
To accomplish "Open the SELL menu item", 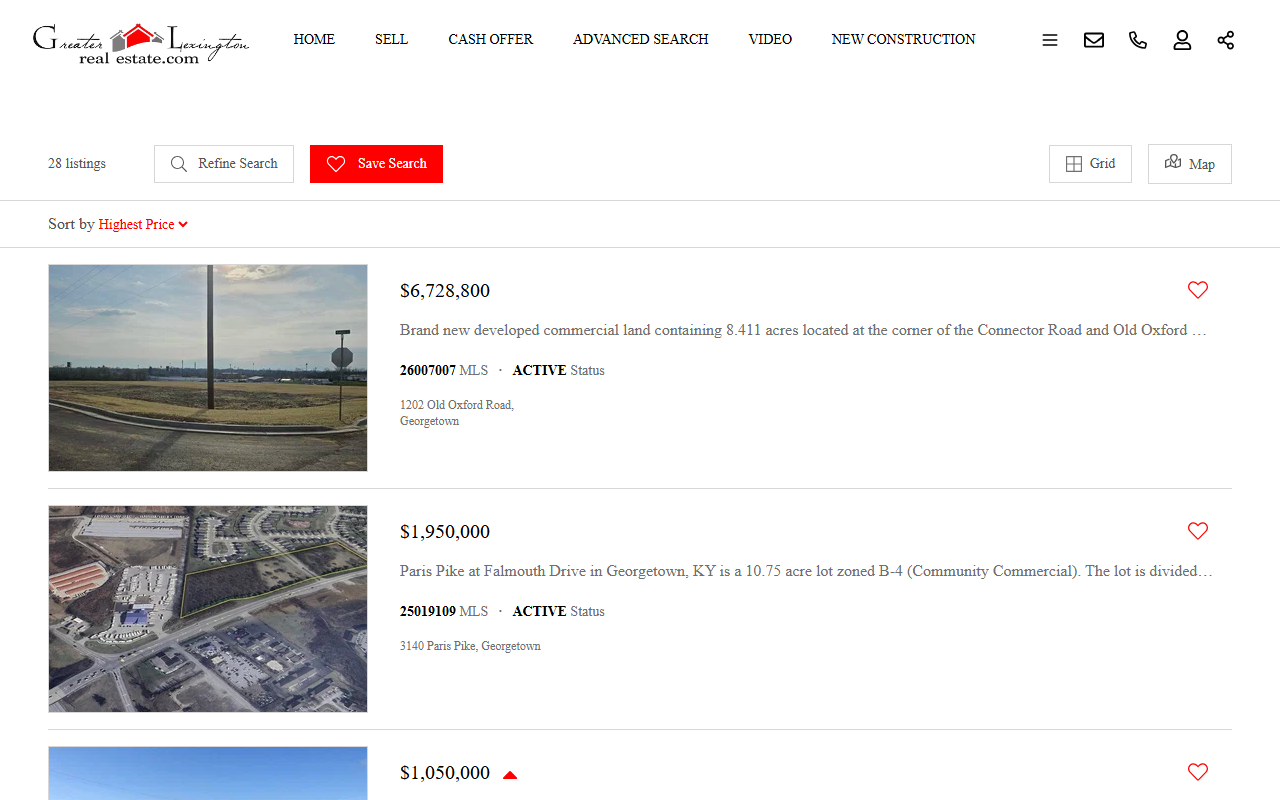I will pyautogui.click(x=391, y=39).
